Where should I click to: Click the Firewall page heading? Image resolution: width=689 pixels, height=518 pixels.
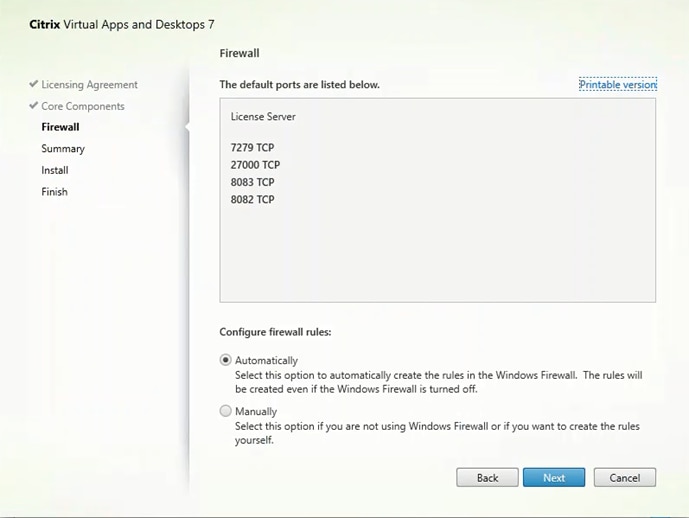pos(239,53)
